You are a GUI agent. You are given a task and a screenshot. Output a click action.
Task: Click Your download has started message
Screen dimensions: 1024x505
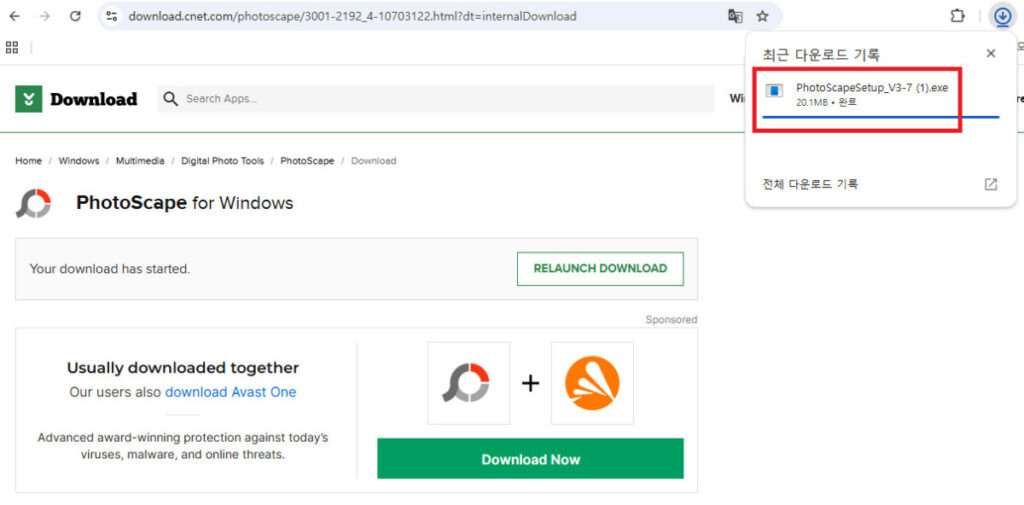coord(110,269)
